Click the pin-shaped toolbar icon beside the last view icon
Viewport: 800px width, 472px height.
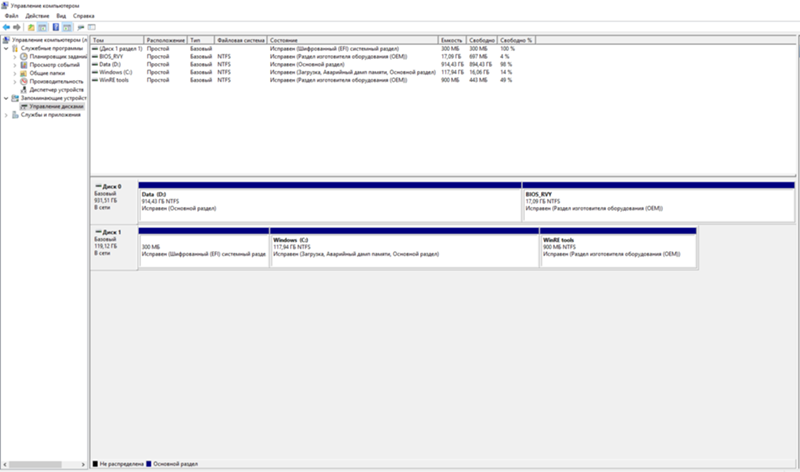coord(81,27)
